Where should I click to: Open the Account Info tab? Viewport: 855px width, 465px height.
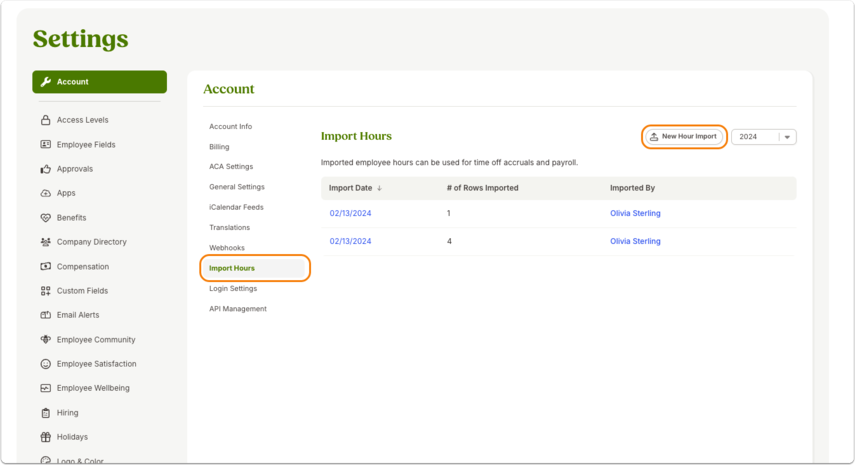pos(231,126)
